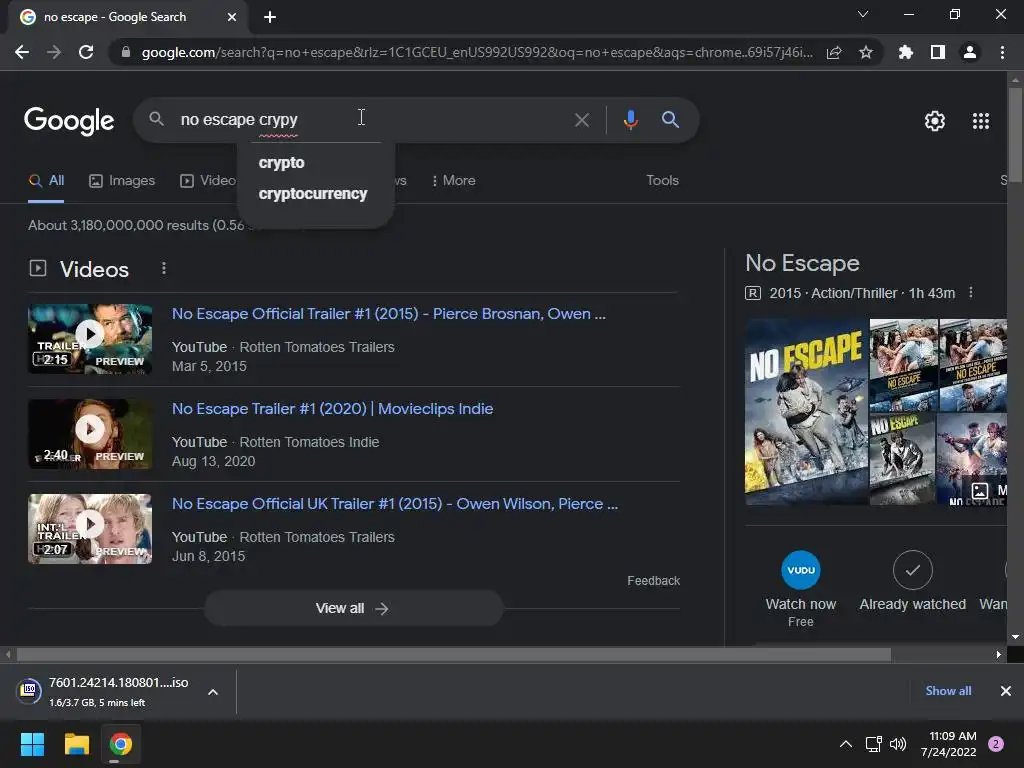The width and height of the screenshot is (1024, 768).
Task: Play the 2:07 international trailer thumbnail
Action: click(90, 529)
